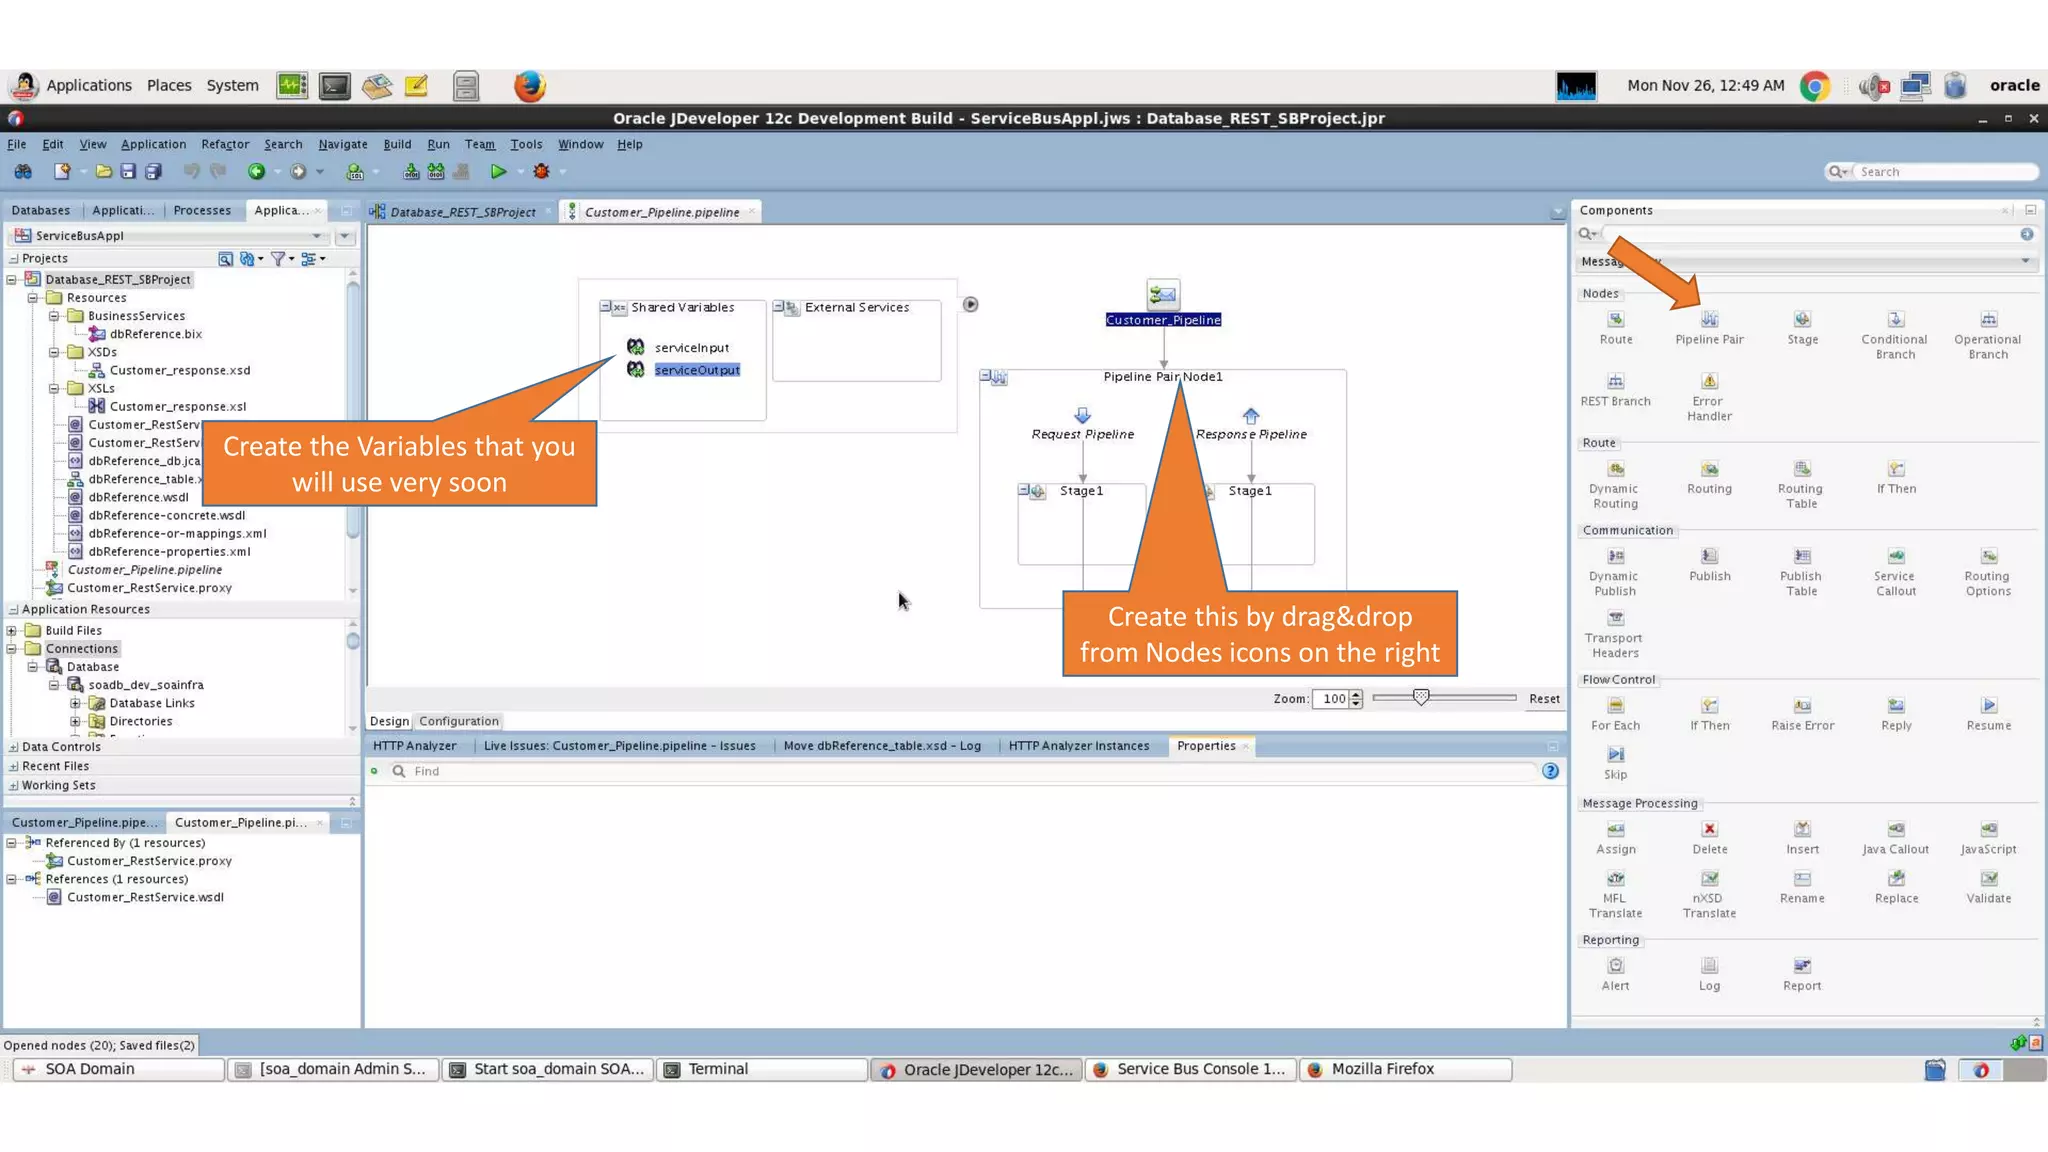Switch to the HTTP Analyzer tab
2048x1152 pixels.
tap(414, 746)
